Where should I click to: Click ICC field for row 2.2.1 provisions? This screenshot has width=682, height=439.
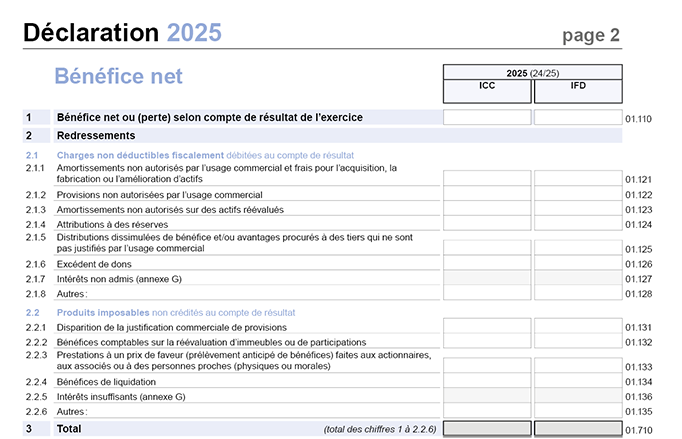pos(487,327)
